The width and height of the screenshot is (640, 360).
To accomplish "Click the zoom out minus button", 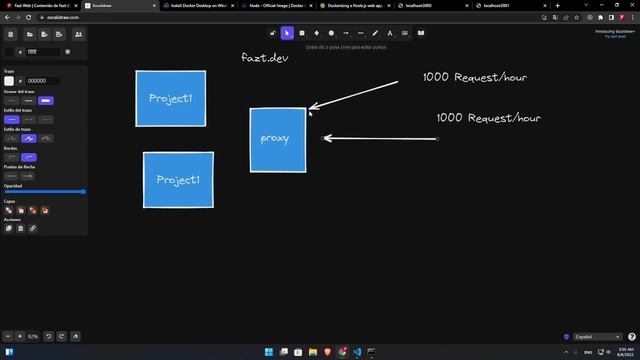I will click(8, 337).
